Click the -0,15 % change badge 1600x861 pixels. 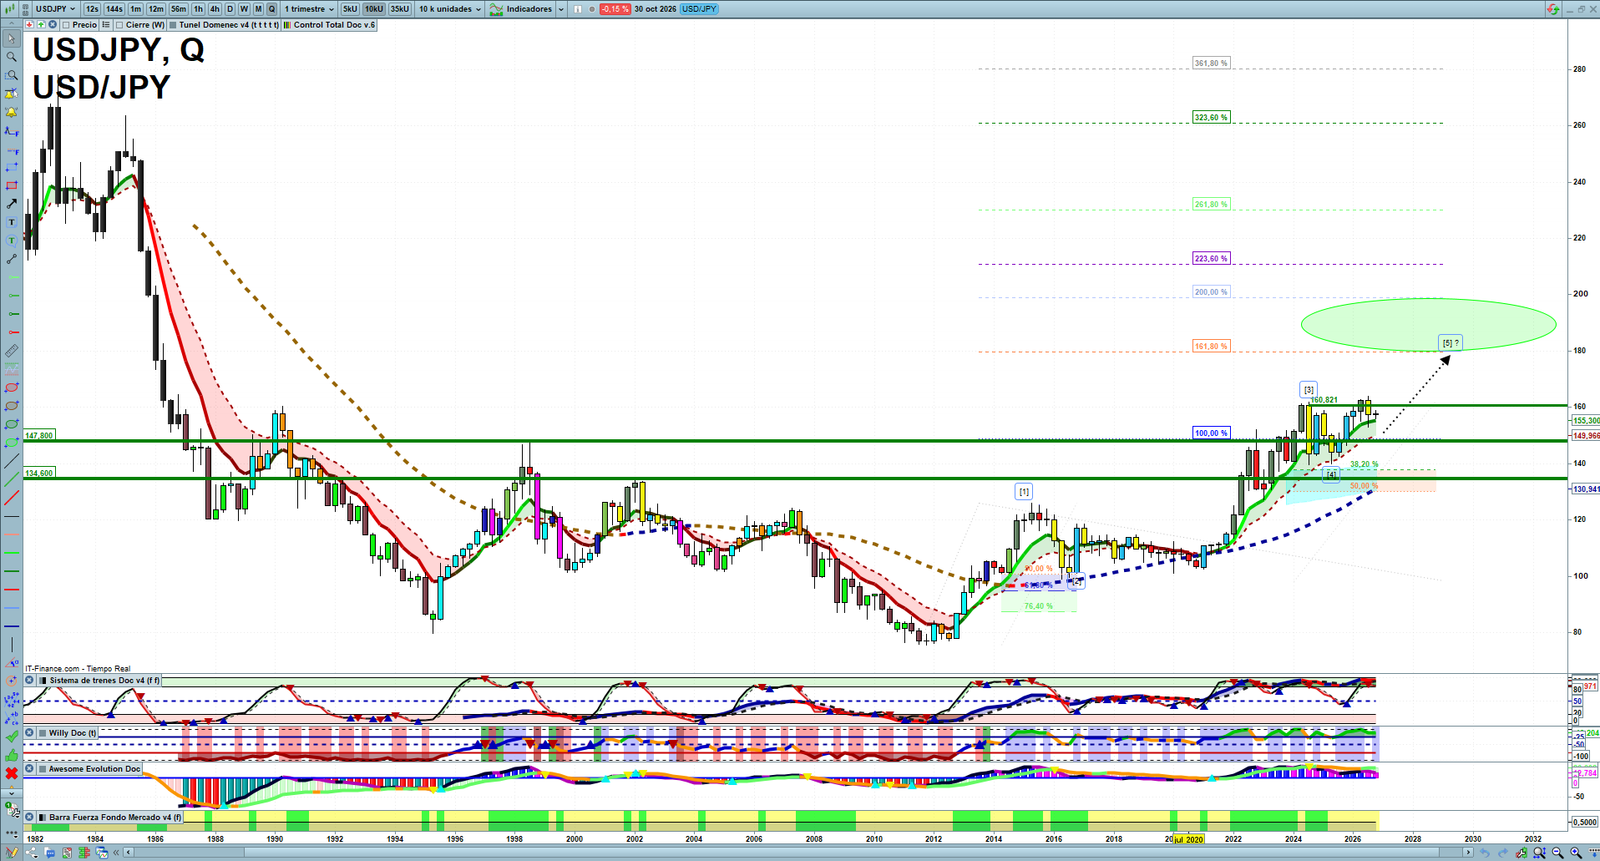click(x=615, y=9)
